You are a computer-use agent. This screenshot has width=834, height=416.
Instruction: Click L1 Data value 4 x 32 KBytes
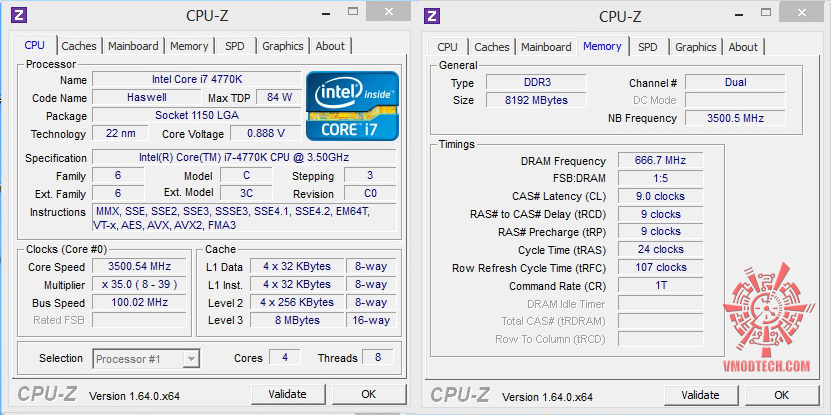[297, 266]
